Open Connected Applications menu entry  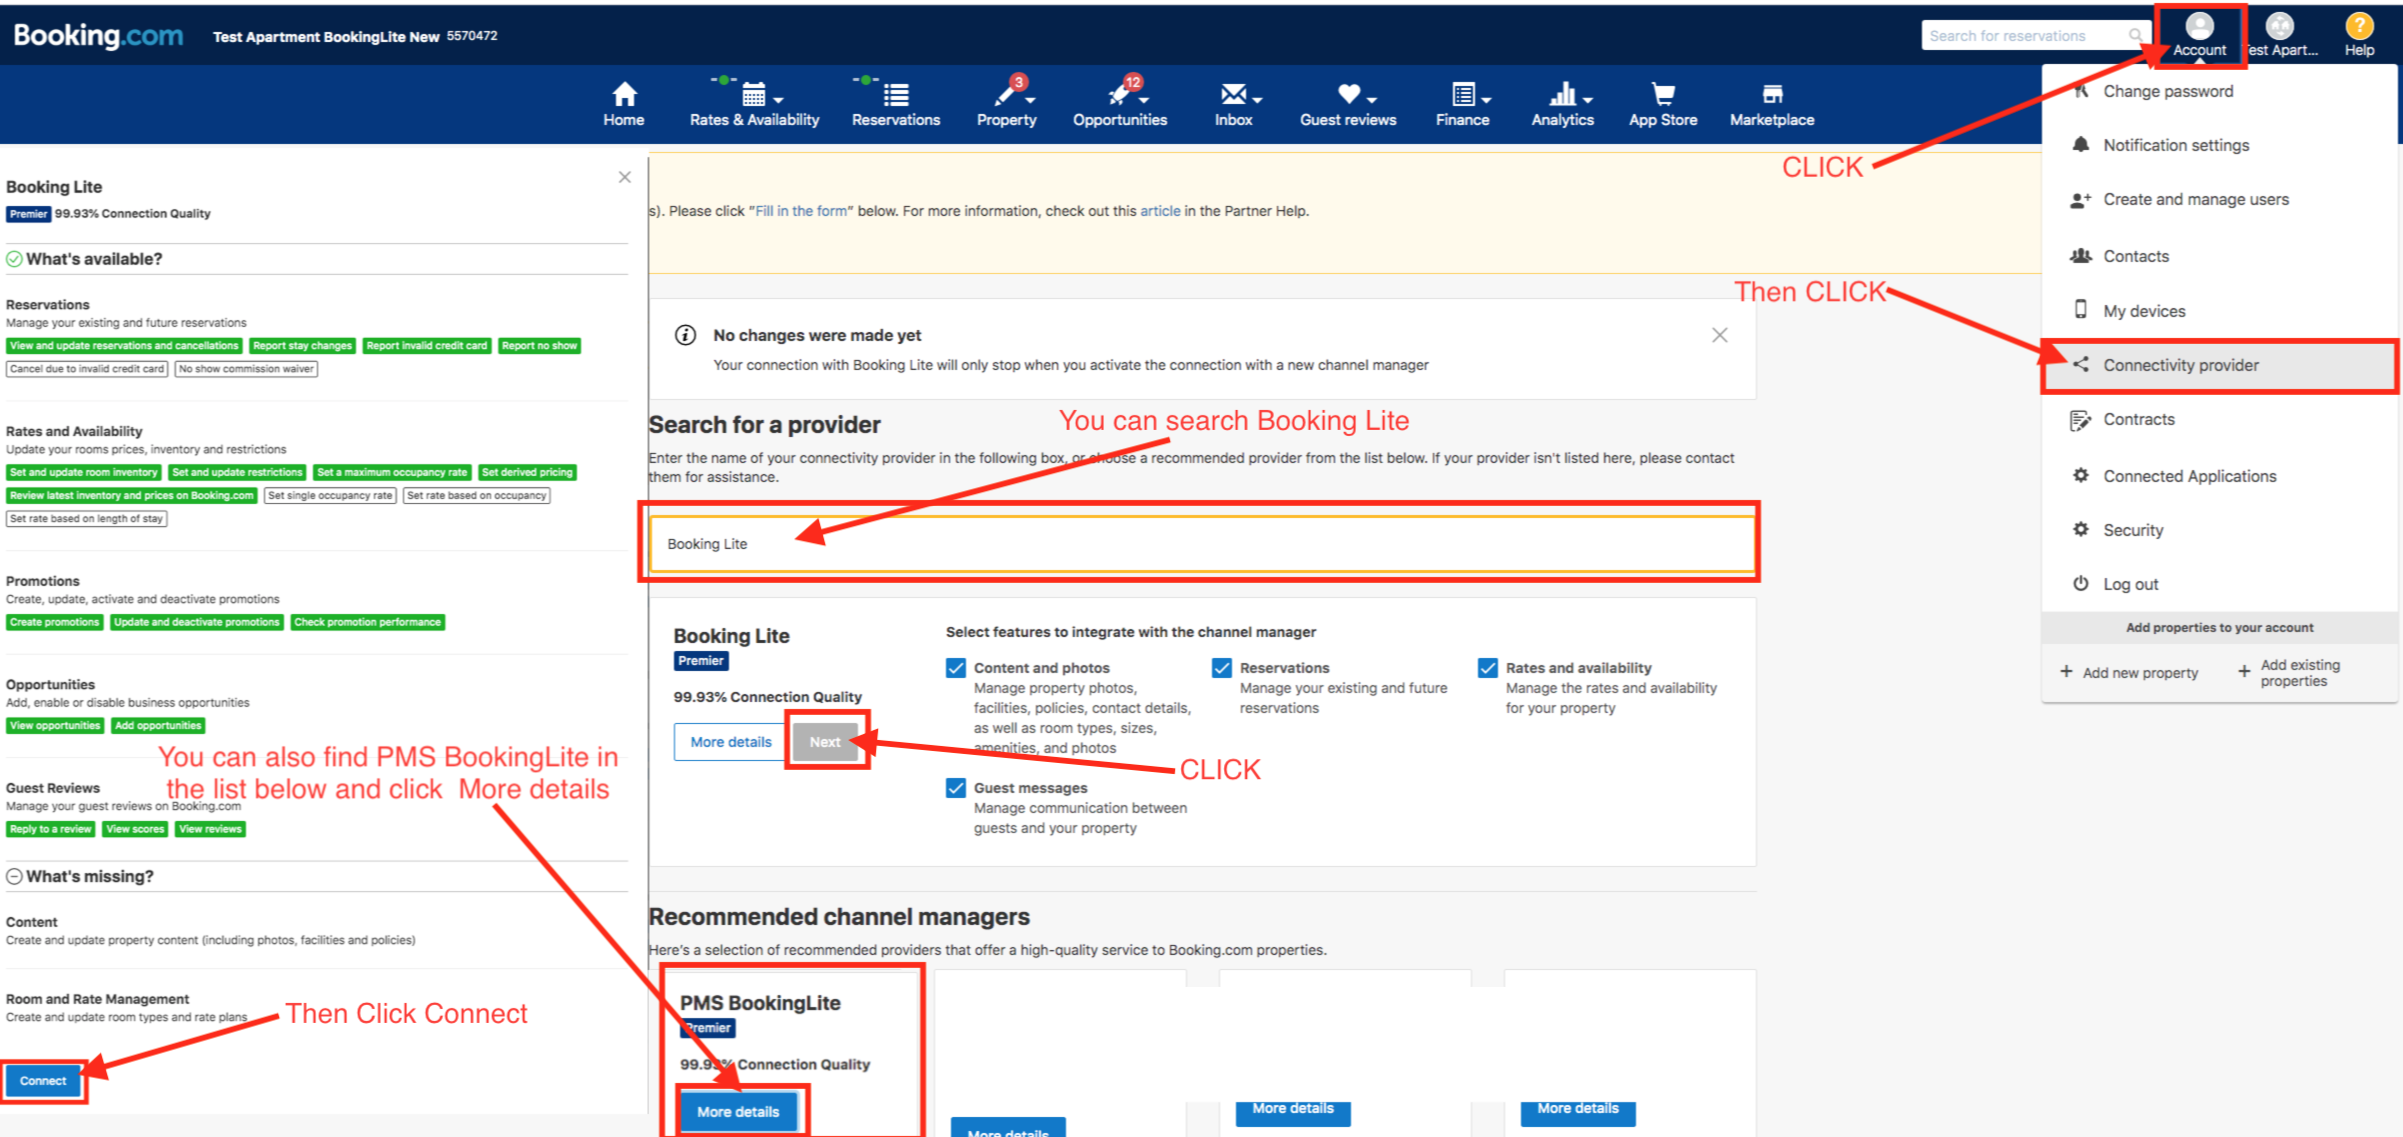tap(2189, 476)
